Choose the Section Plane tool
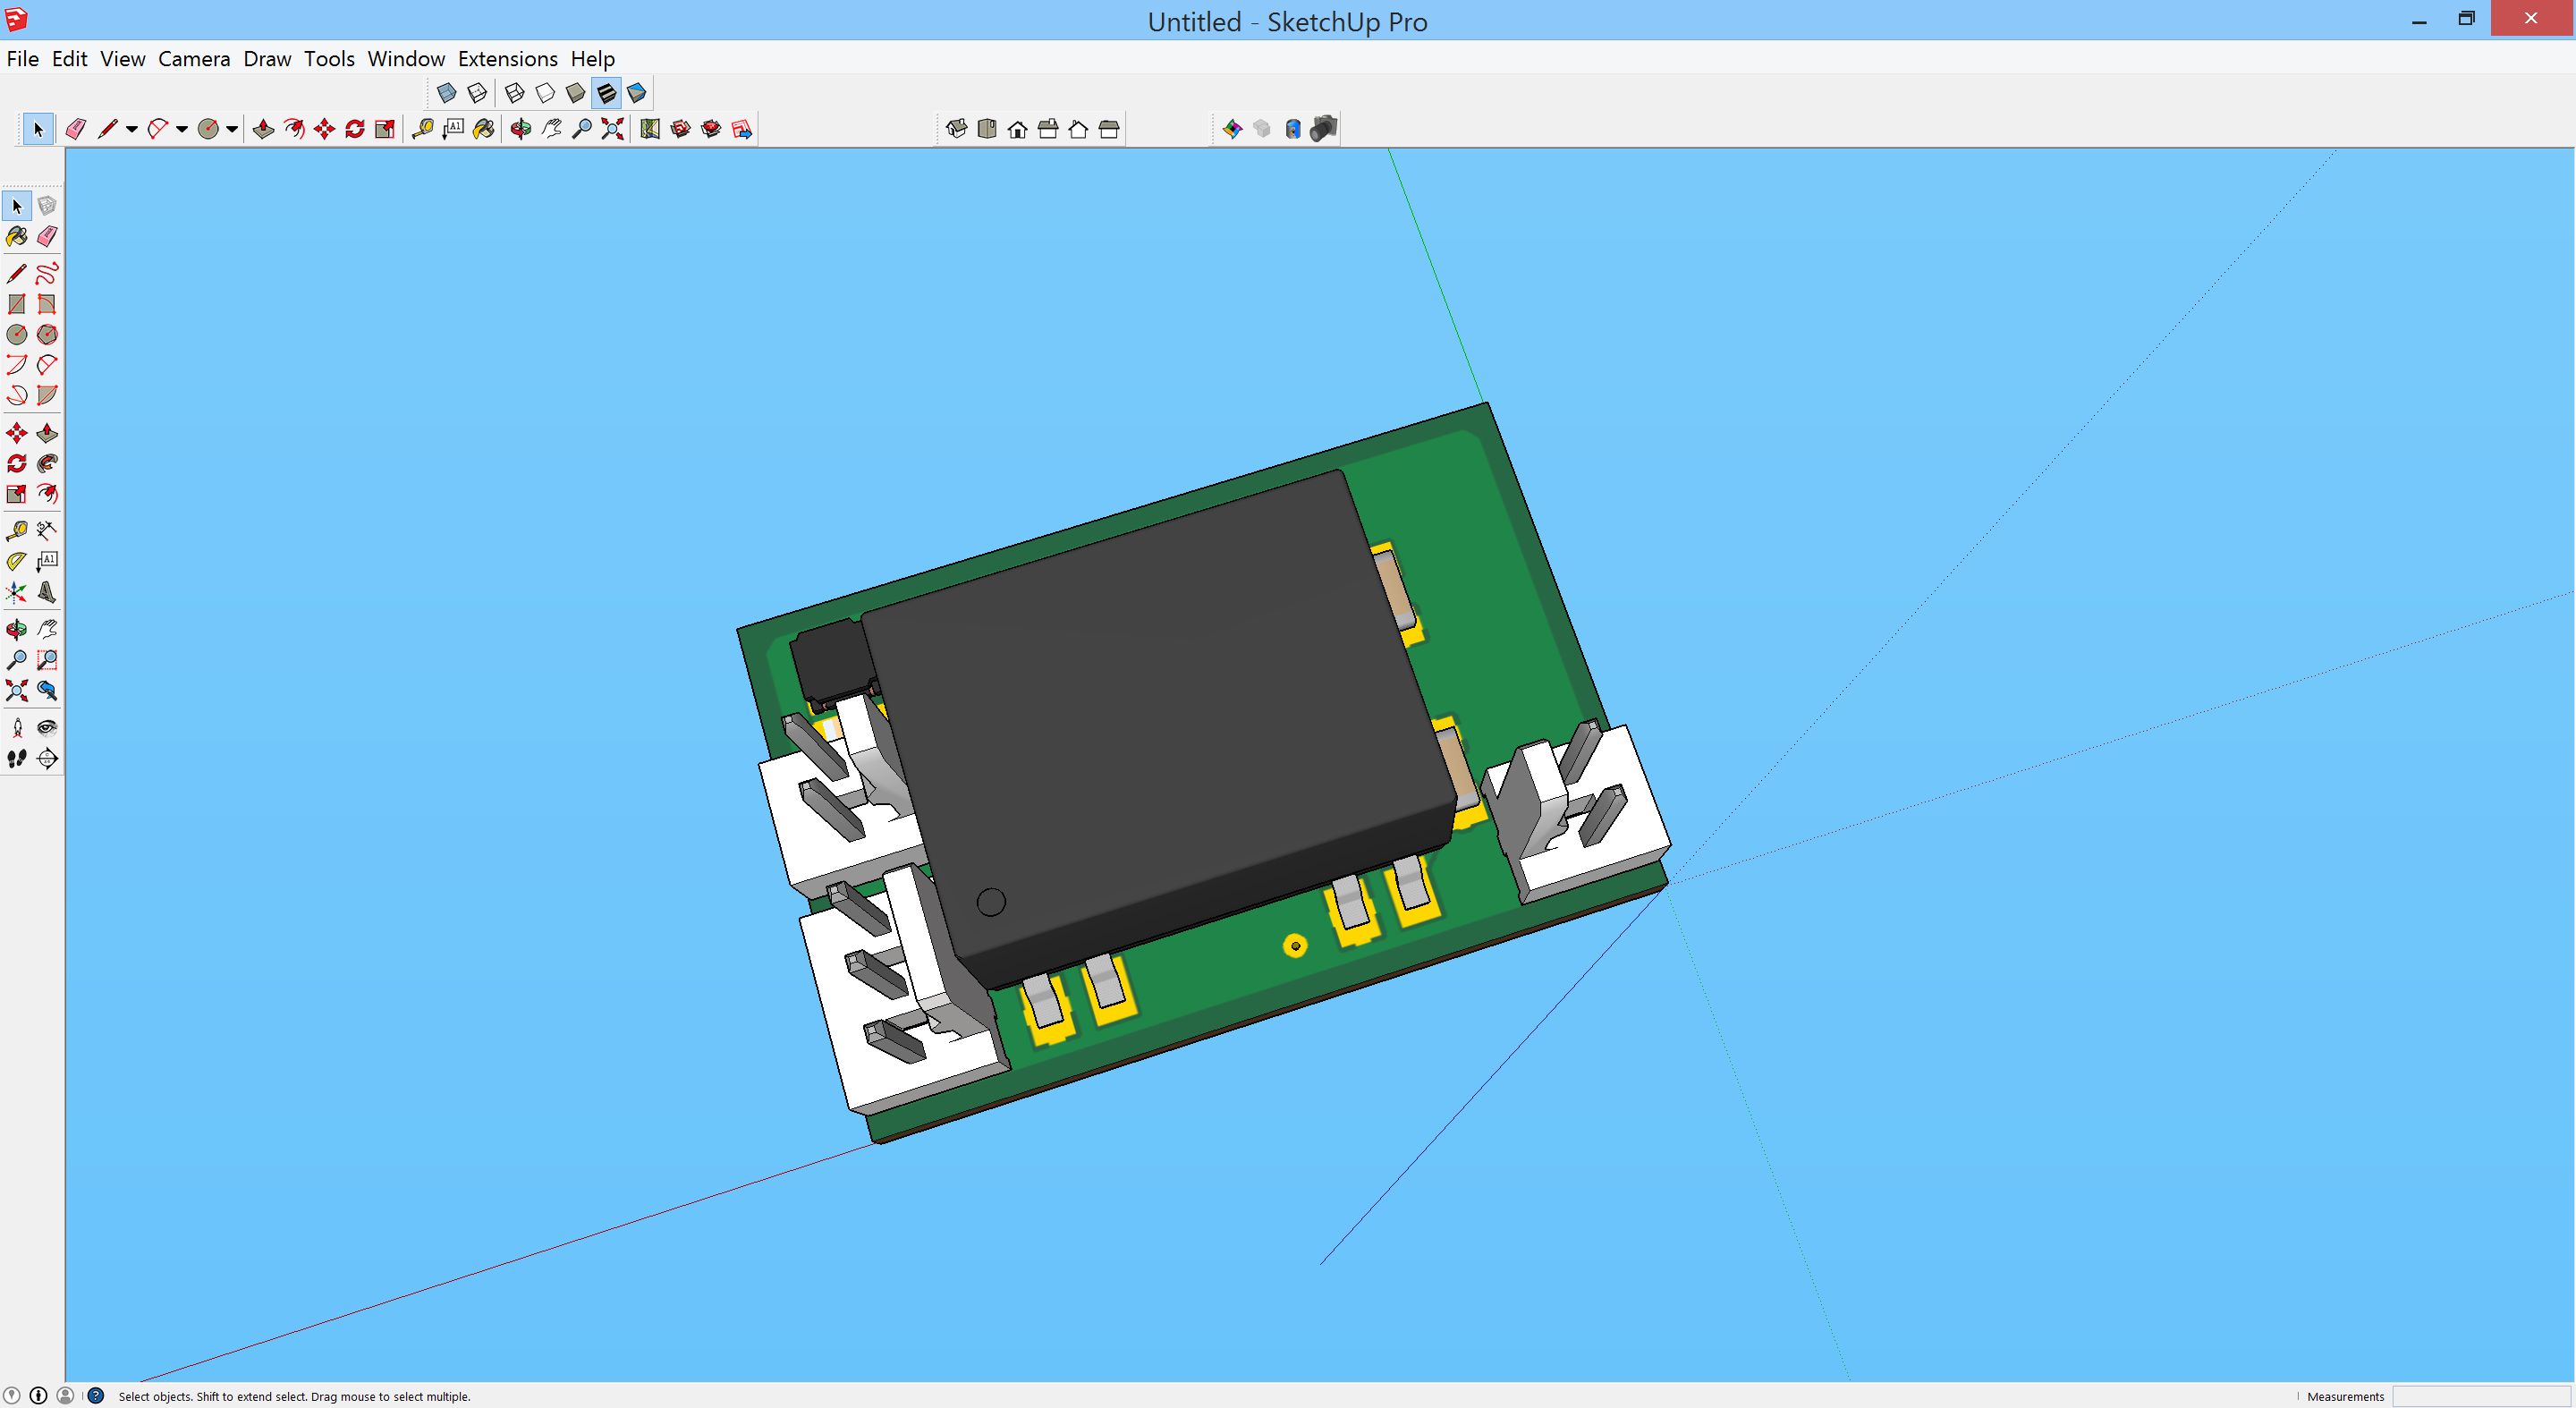 [x=47, y=759]
